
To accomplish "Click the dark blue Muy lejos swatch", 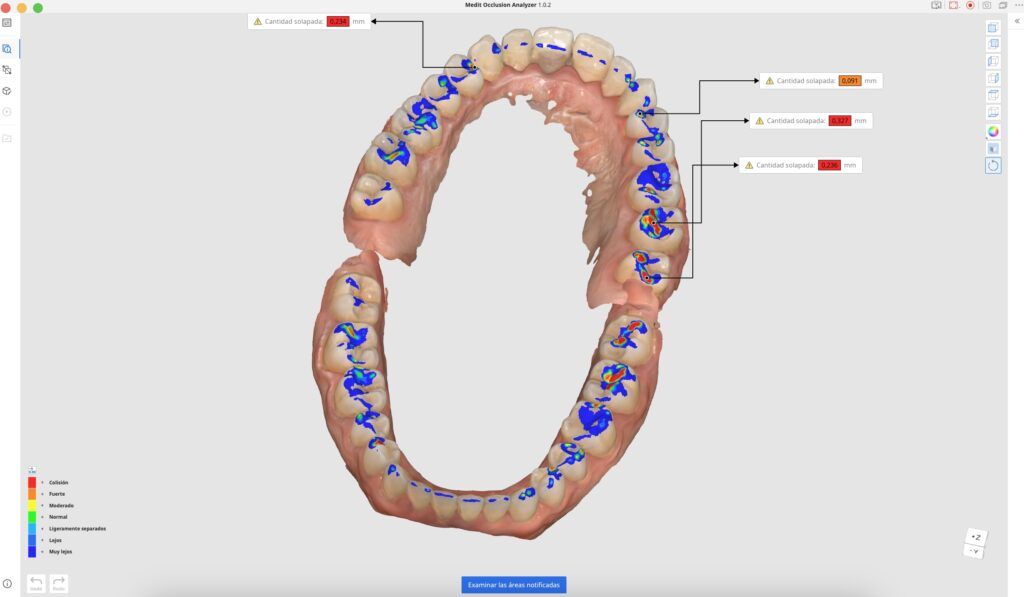I will 32,552.
